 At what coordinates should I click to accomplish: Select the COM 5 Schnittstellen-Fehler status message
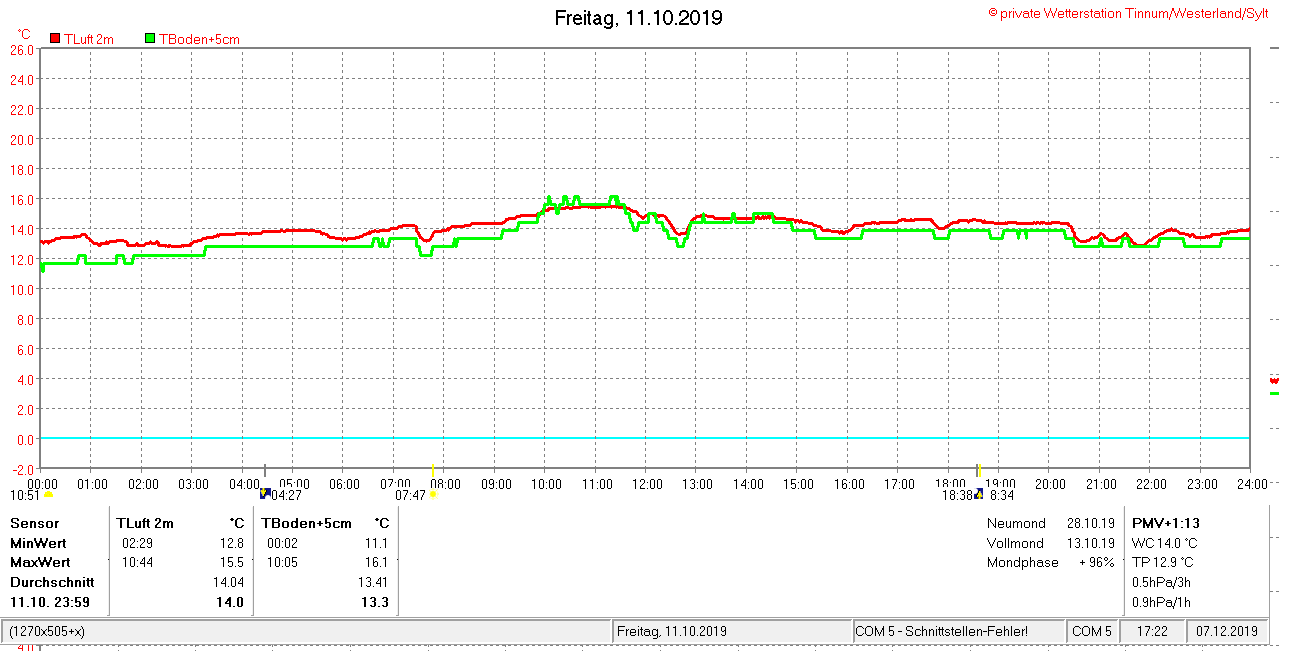pos(941,632)
